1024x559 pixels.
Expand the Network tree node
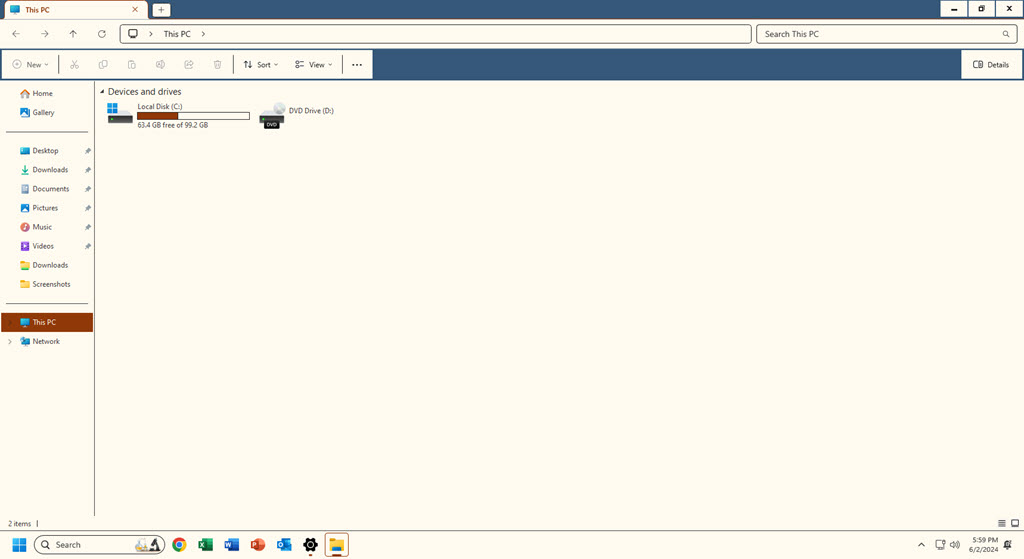[10, 342]
